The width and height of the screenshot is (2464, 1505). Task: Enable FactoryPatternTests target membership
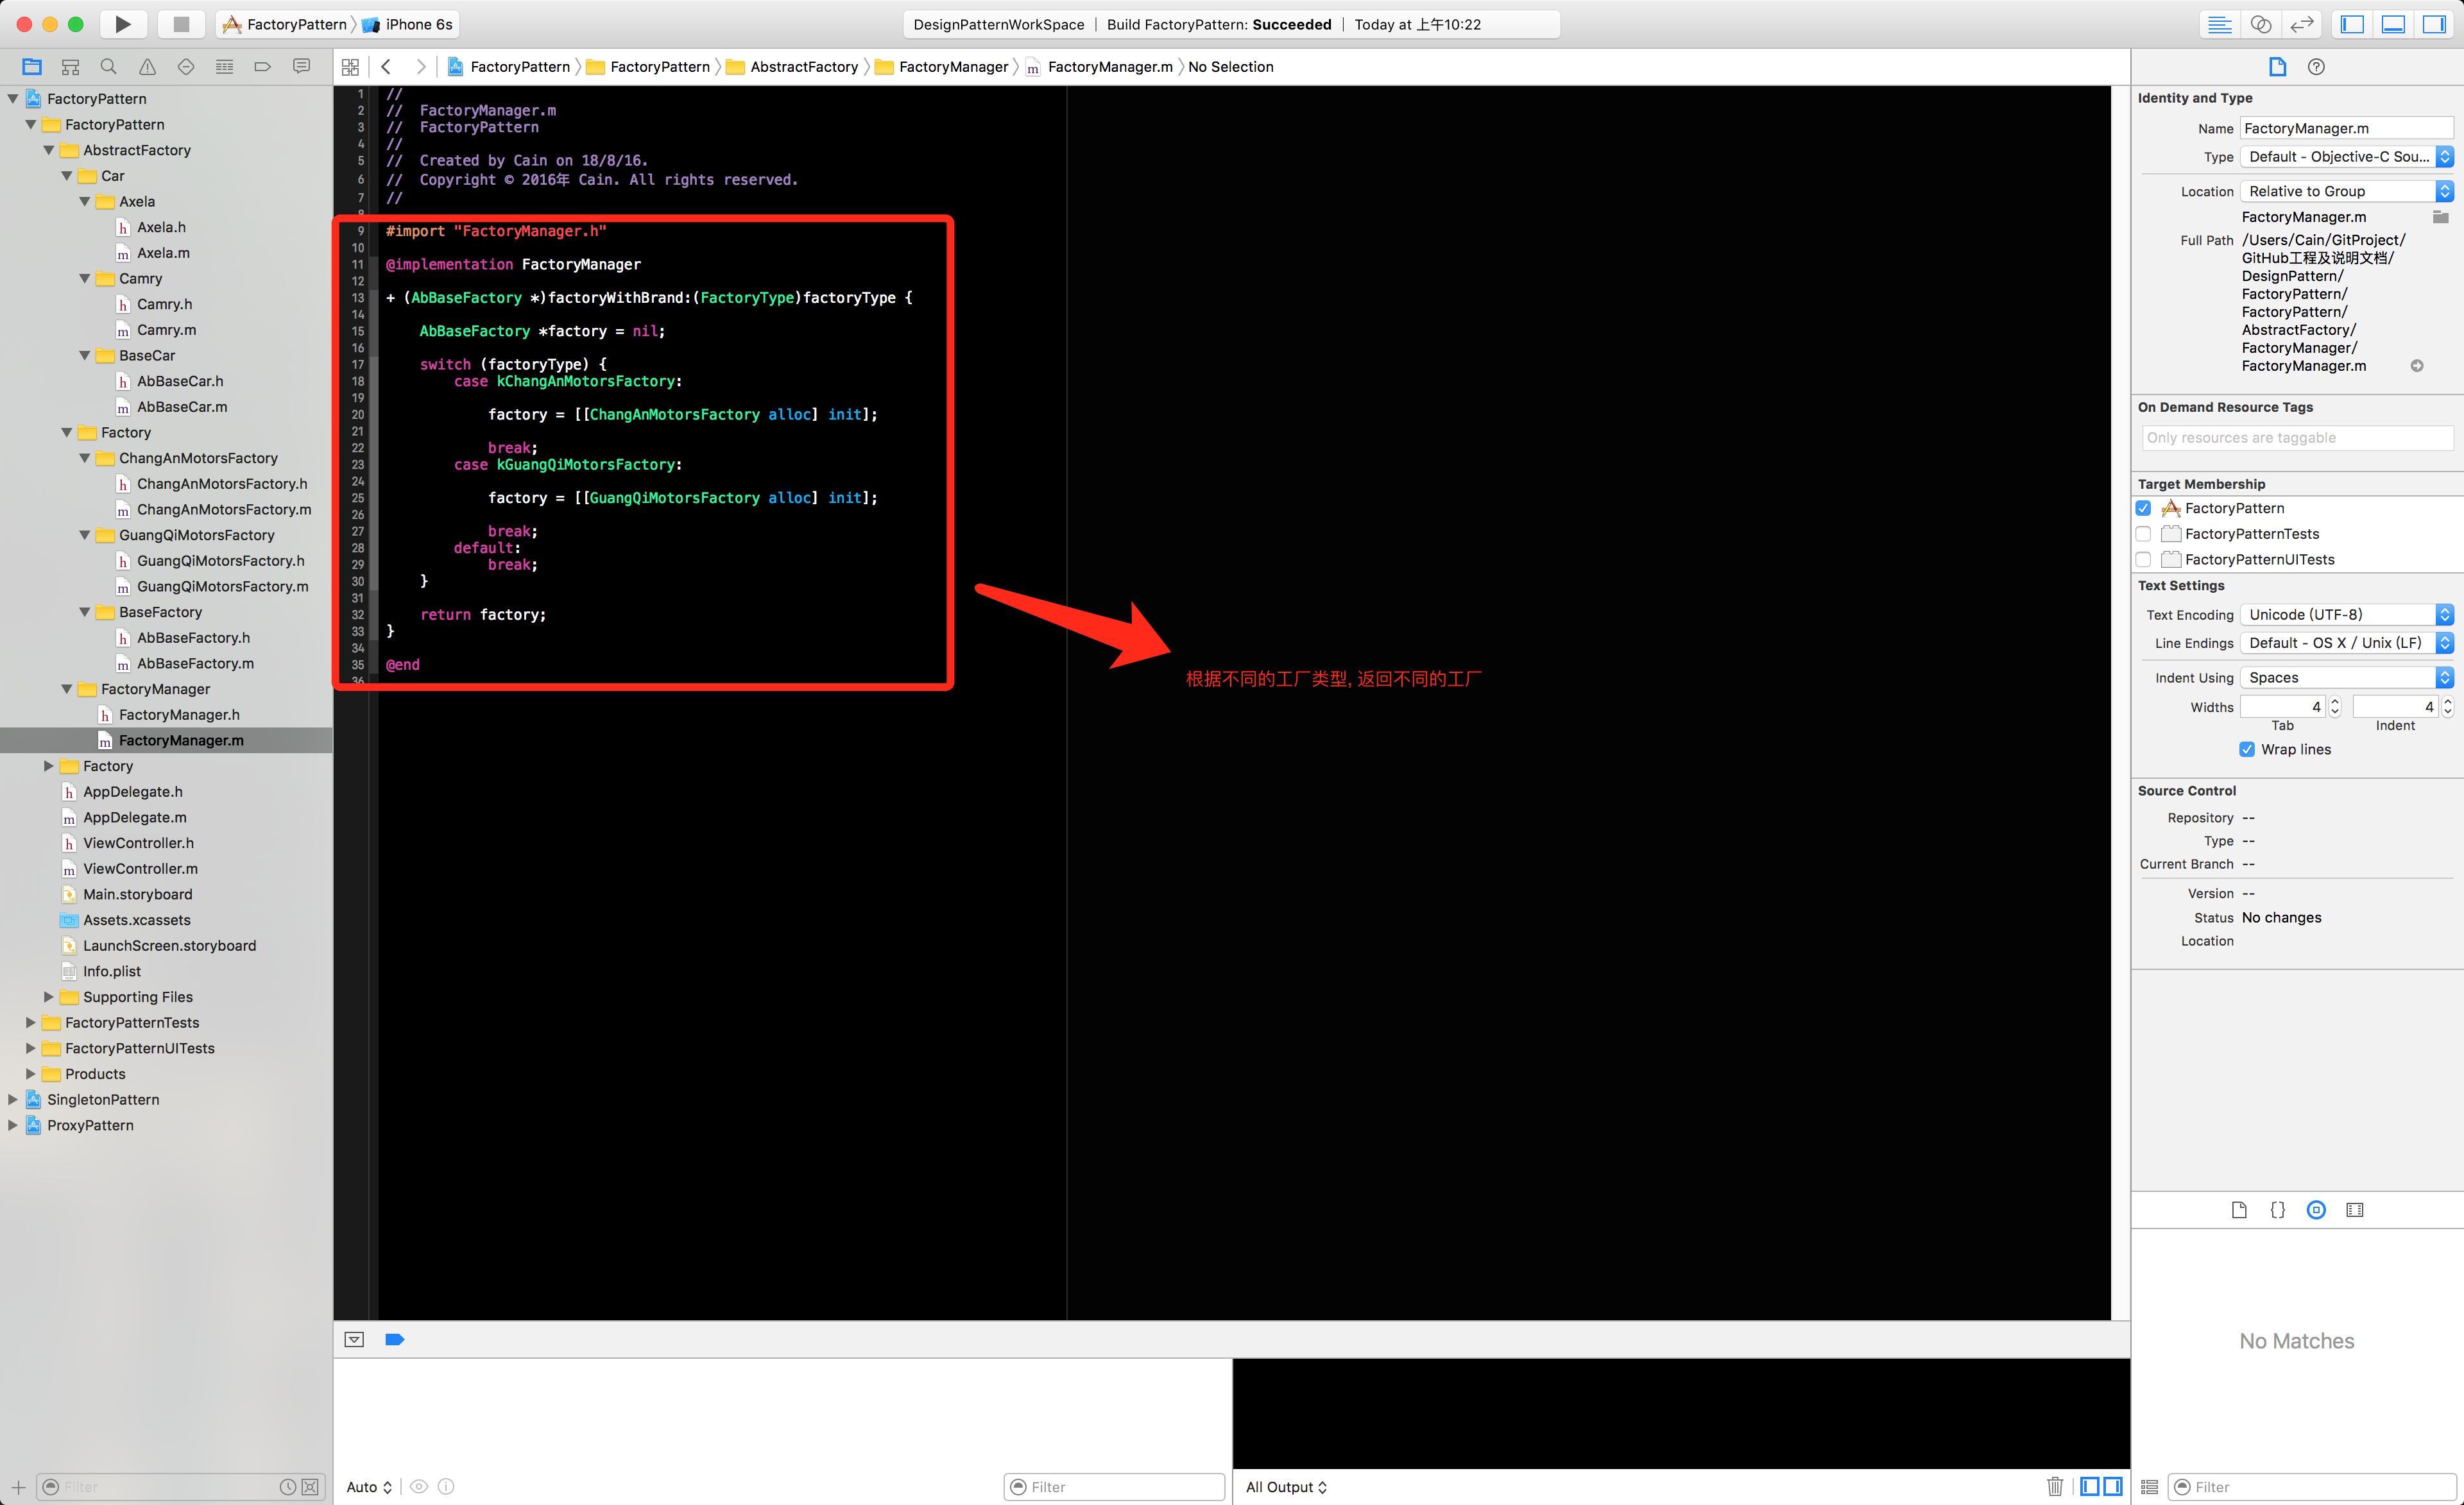(2143, 534)
